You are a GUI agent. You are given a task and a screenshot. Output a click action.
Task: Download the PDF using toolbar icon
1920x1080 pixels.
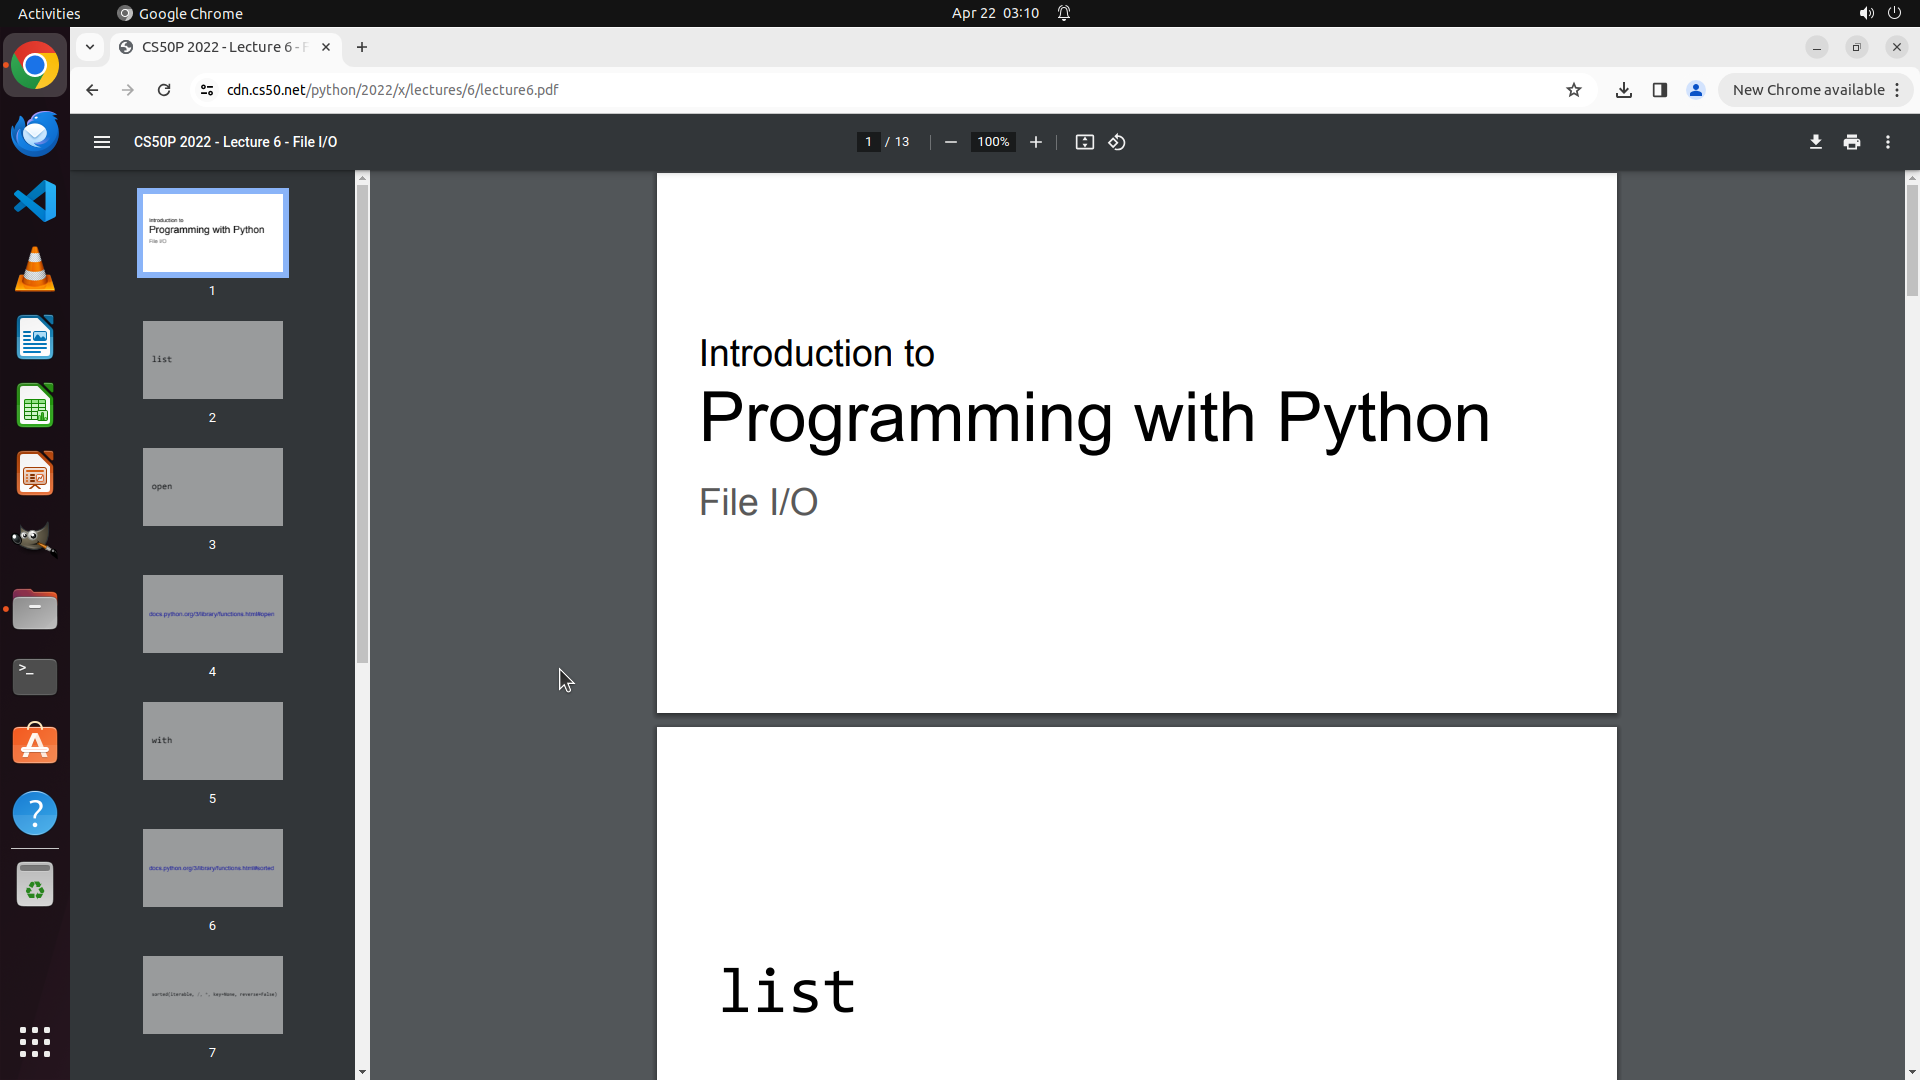(1815, 142)
